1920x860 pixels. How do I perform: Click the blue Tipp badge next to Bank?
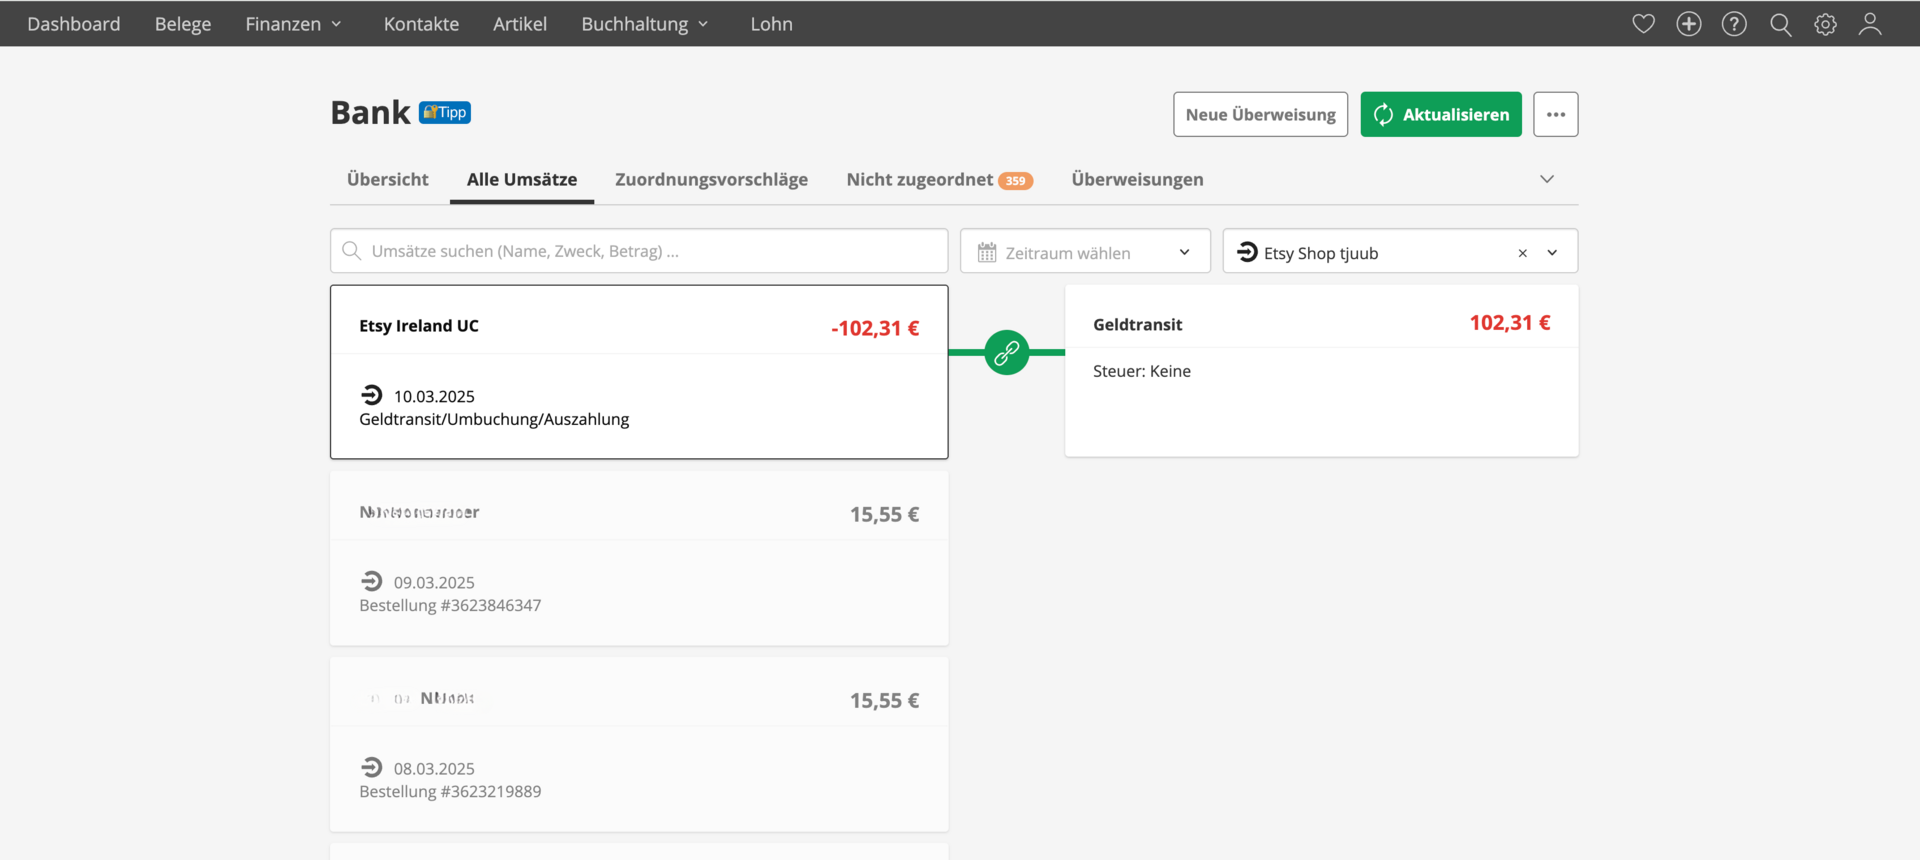[x=445, y=112]
